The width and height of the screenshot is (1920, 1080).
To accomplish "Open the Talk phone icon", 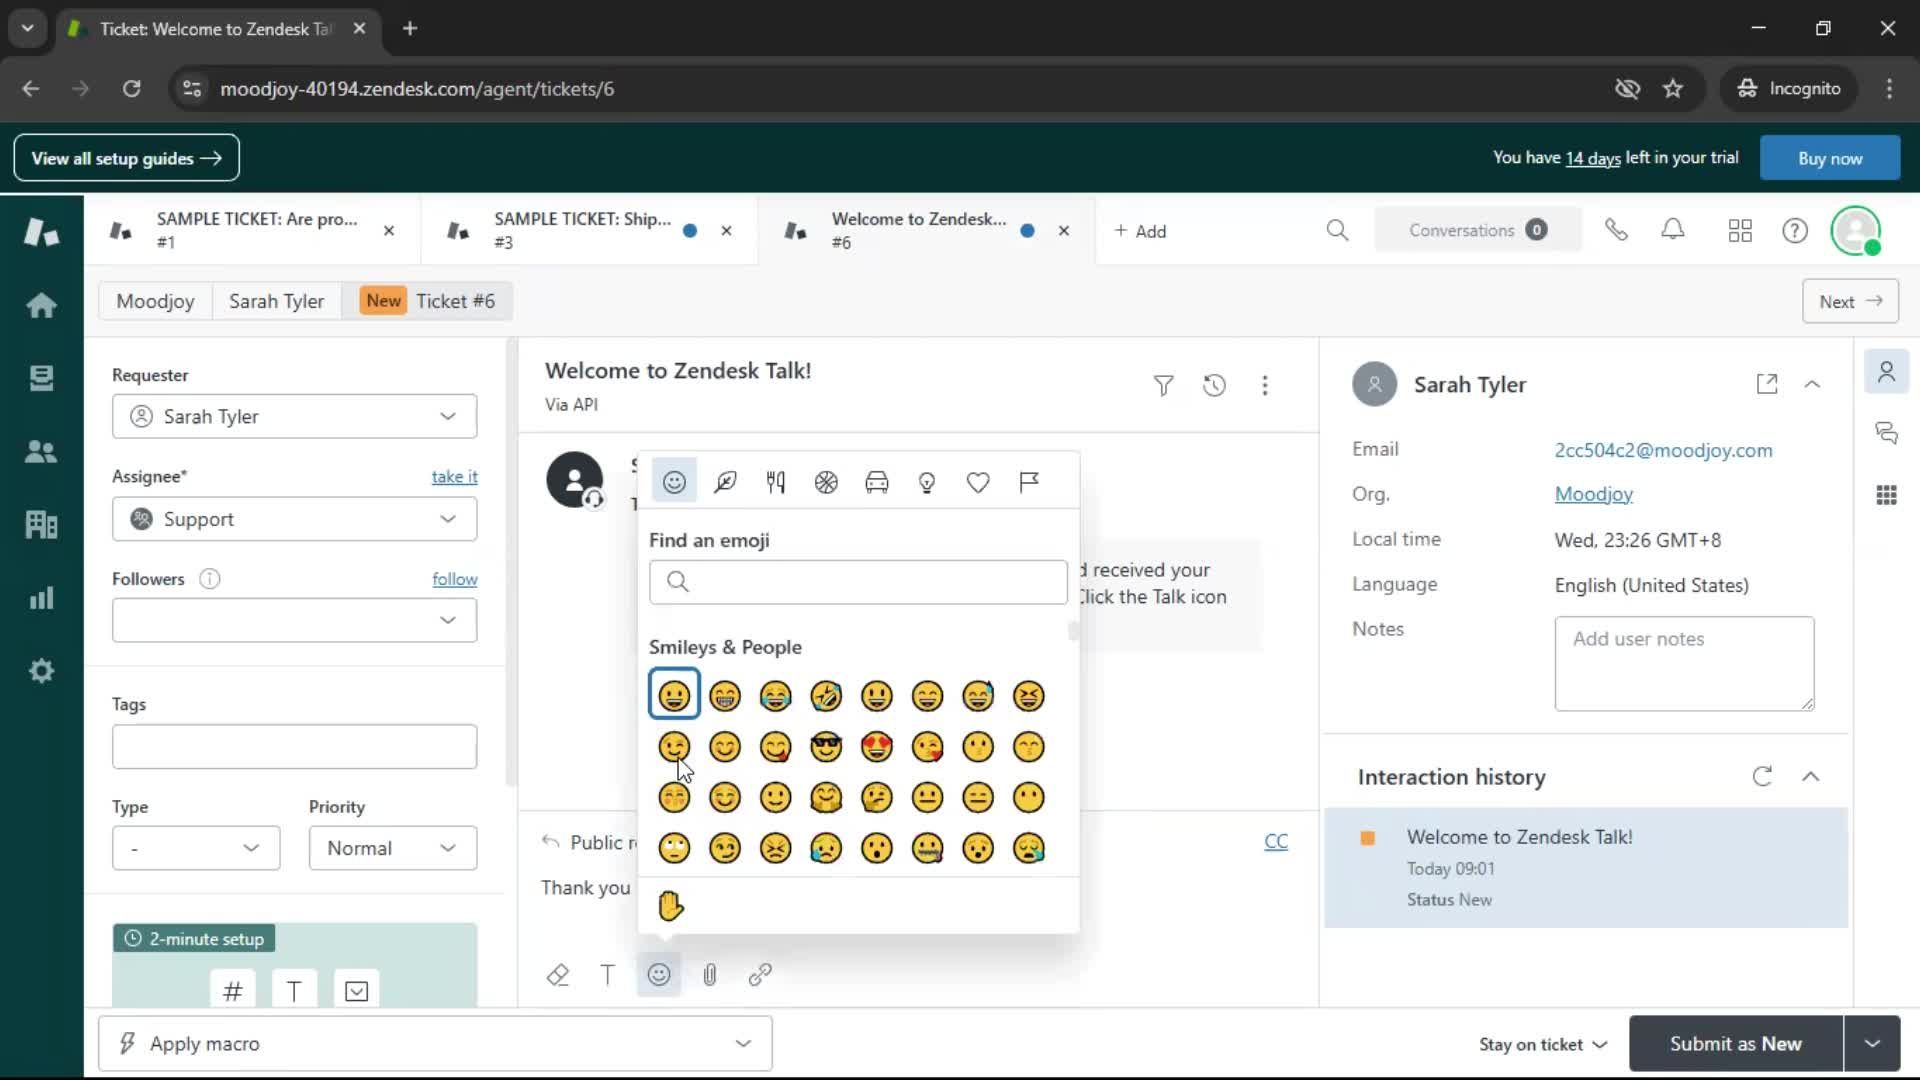I will (1616, 231).
